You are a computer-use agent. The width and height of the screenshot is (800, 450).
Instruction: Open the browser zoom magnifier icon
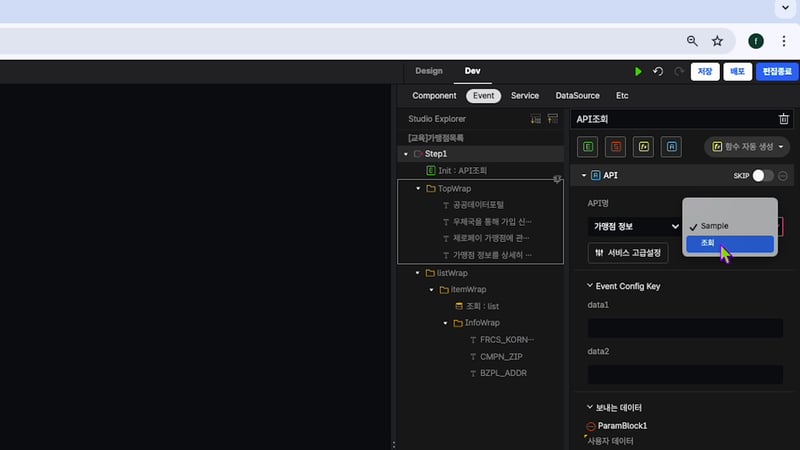tap(692, 41)
